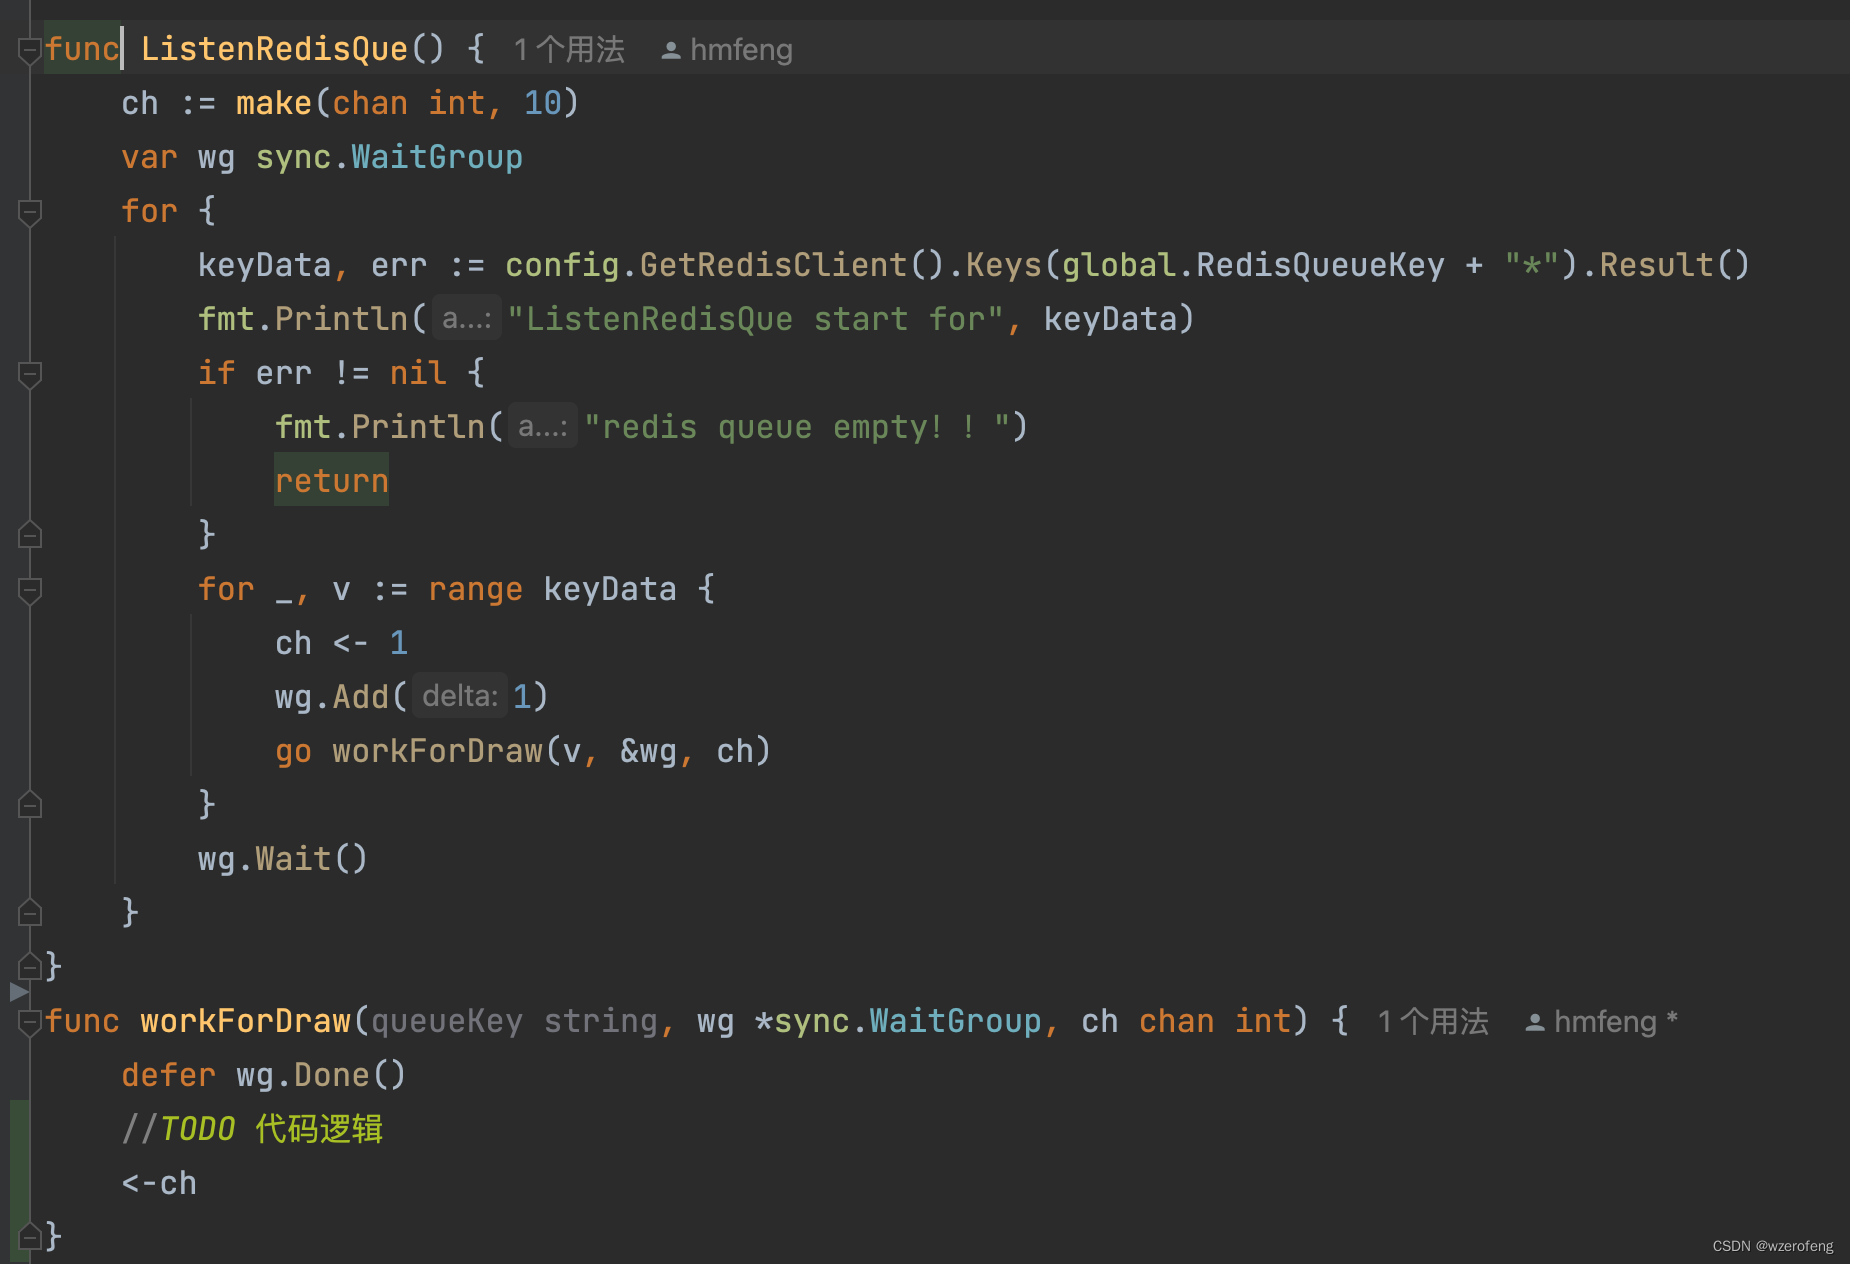Click the 'delta:' parameter hint in wg.Add
Image resolution: width=1850 pixels, height=1264 pixels.
coord(460,697)
